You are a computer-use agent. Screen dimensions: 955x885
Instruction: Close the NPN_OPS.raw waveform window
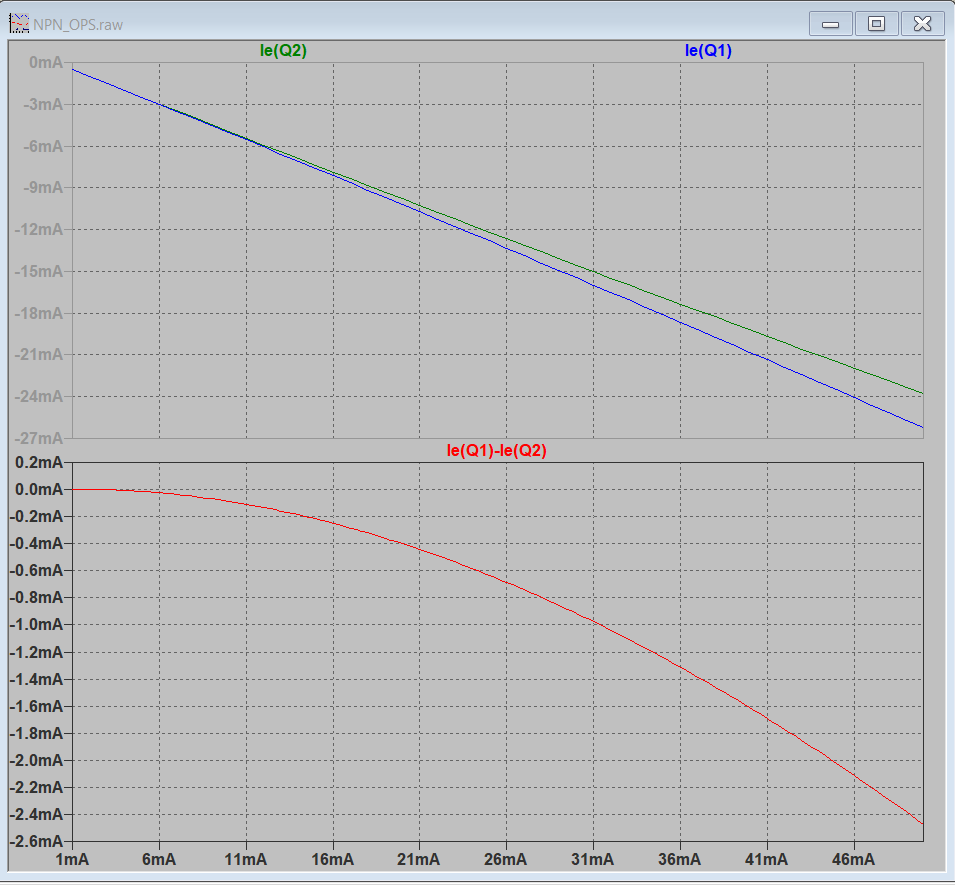923,24
